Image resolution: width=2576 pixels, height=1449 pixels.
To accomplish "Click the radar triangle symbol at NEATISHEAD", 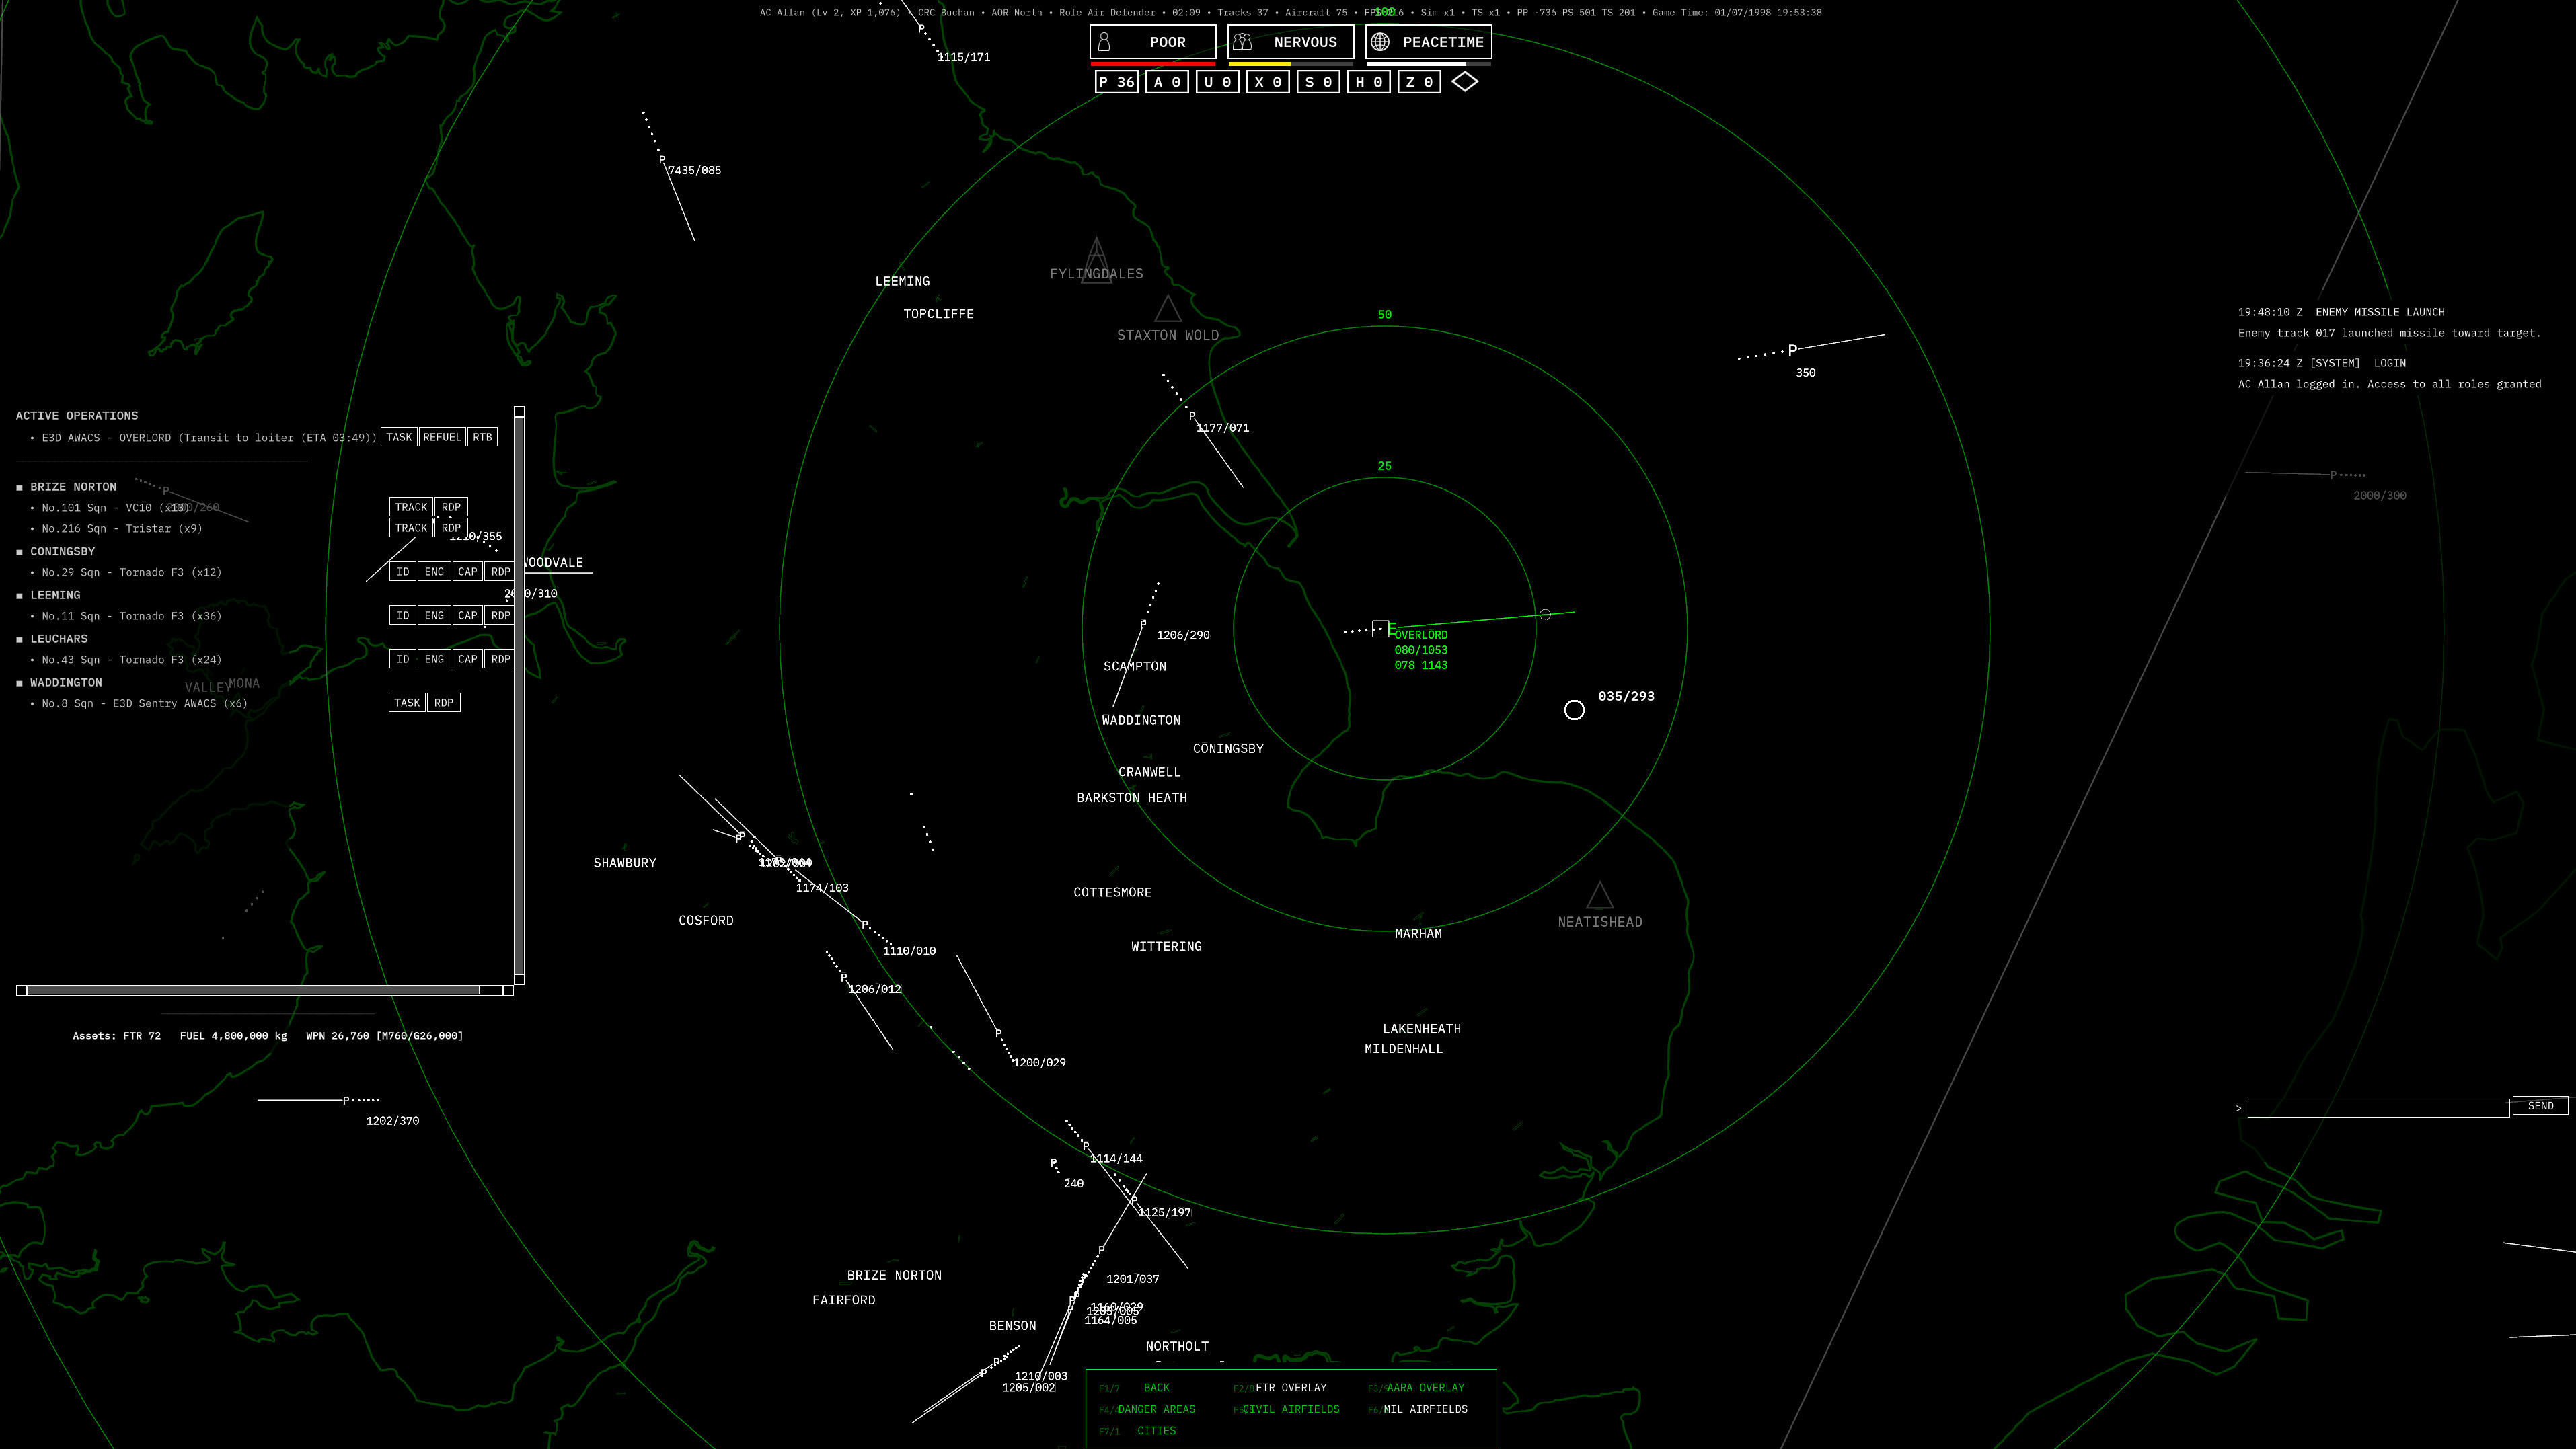I will pos(1600,897).
